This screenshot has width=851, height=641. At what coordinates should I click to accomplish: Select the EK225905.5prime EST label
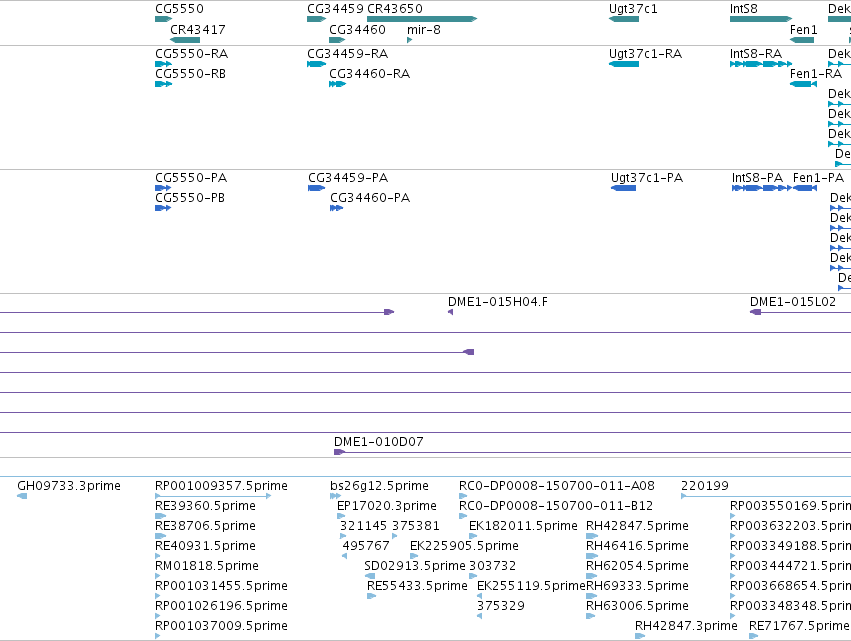coord(464,546)
